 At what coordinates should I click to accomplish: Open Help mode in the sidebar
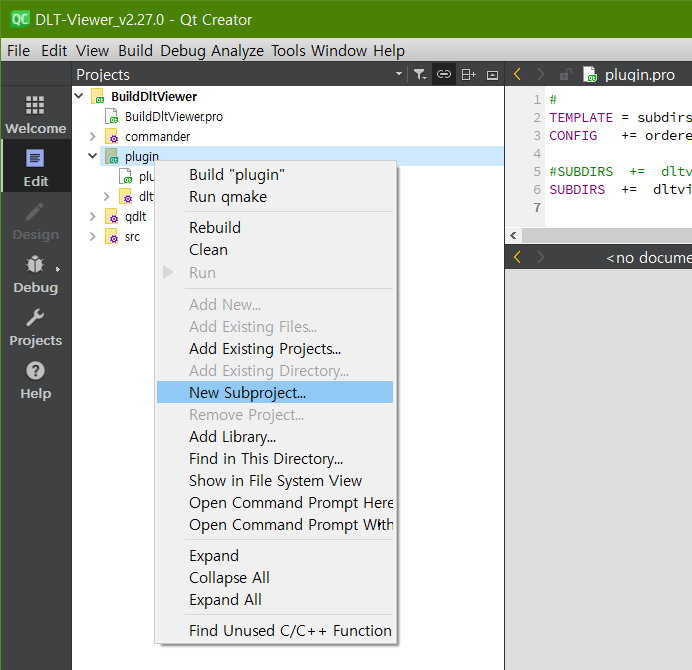[x=35, y=379]
